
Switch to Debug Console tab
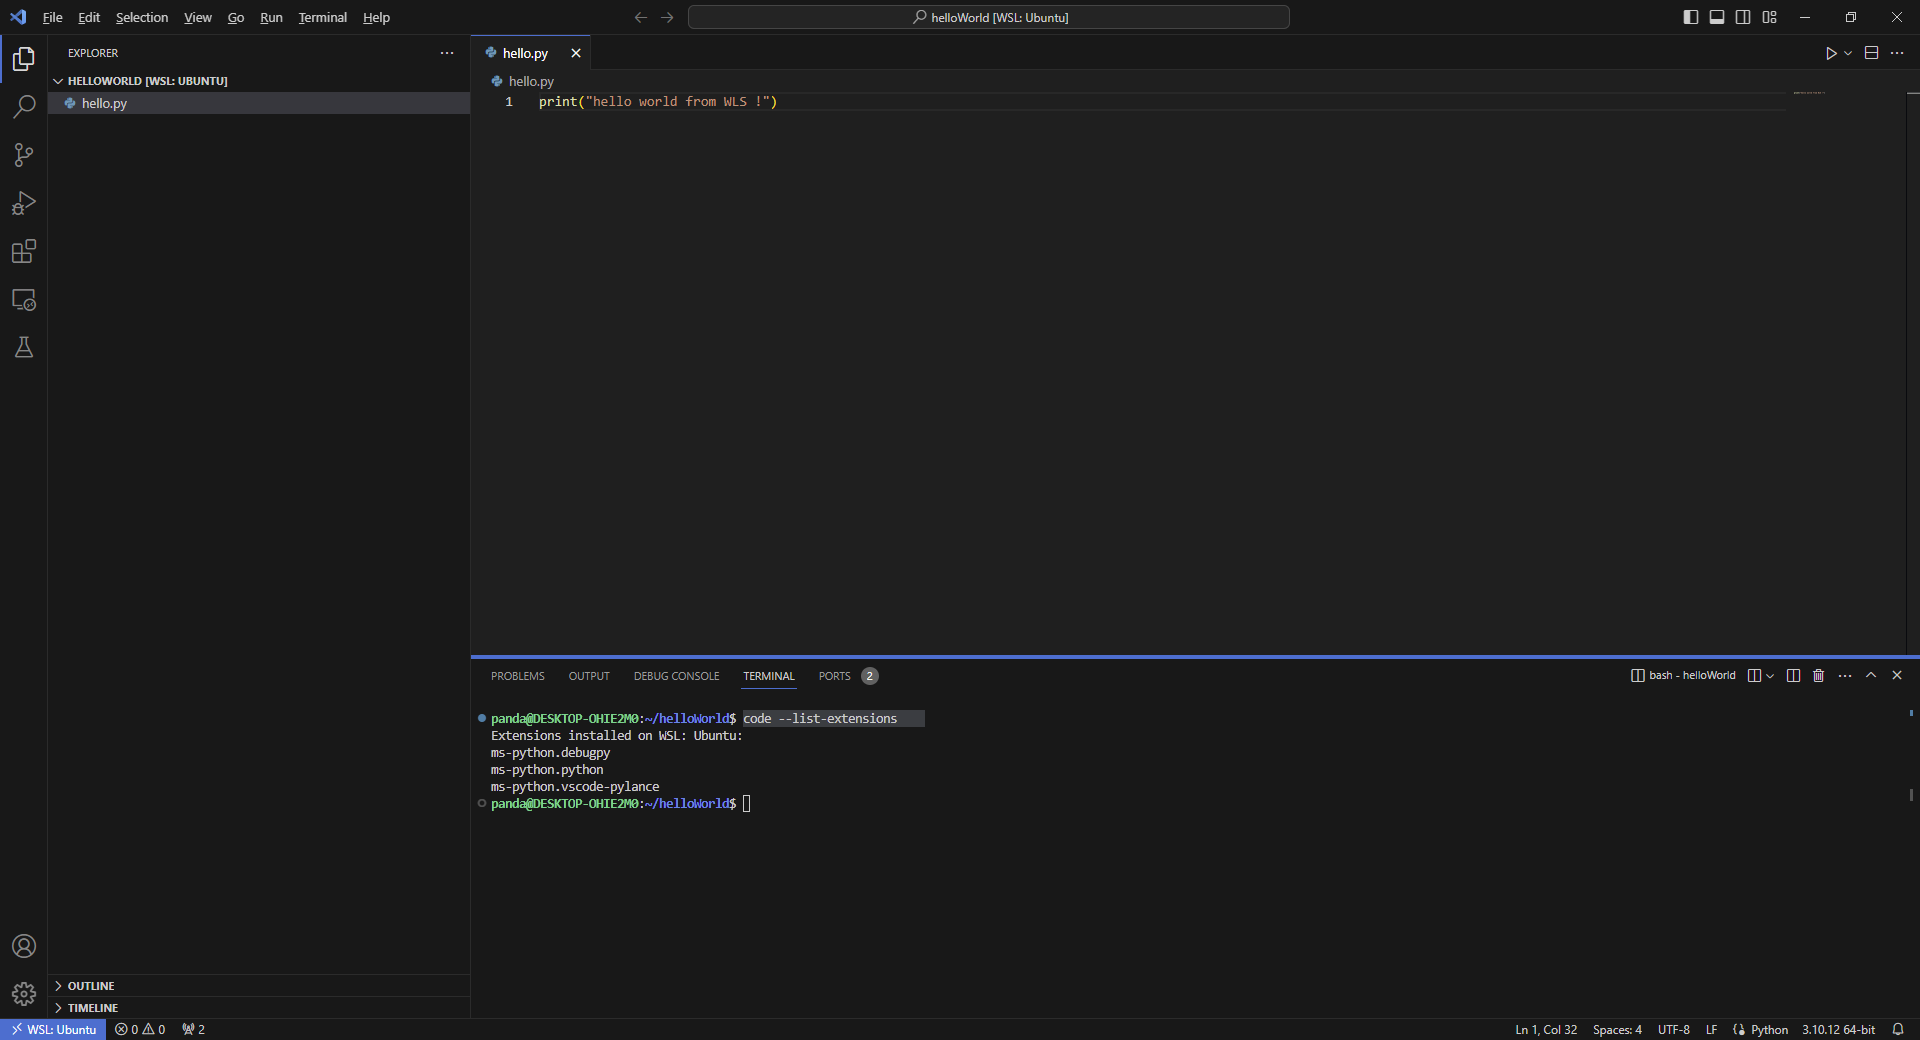click(676, 677)
